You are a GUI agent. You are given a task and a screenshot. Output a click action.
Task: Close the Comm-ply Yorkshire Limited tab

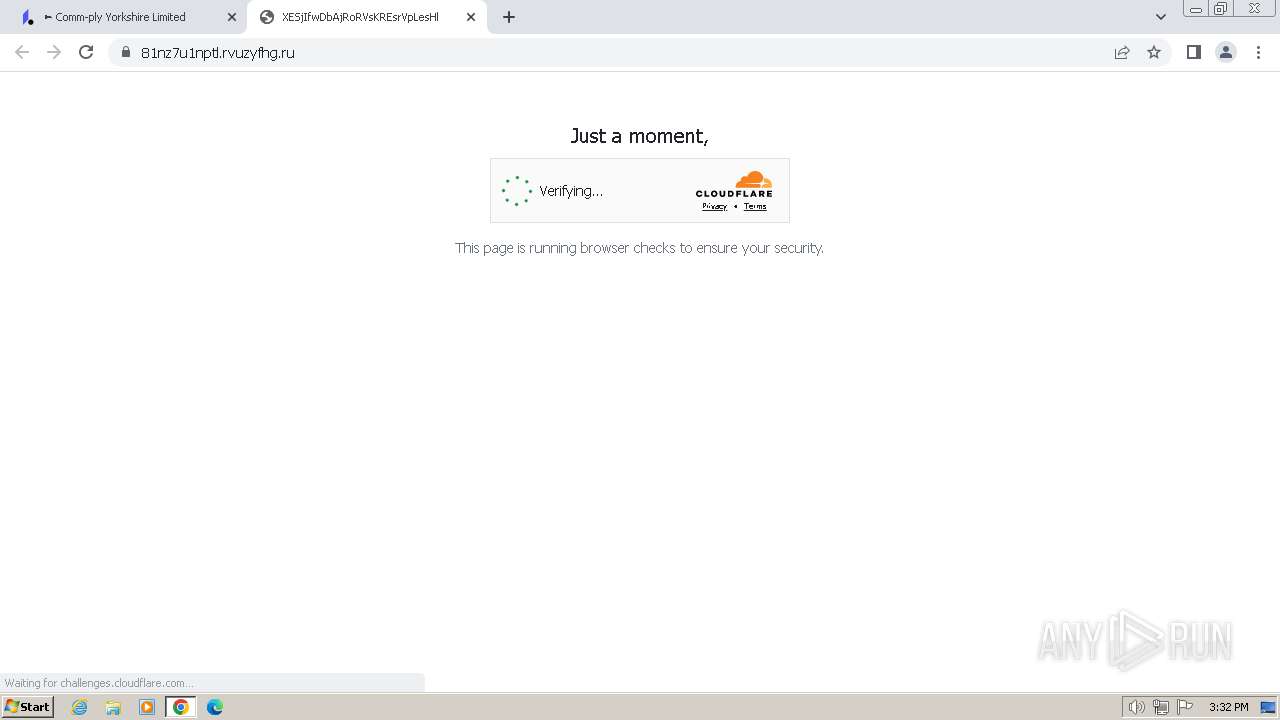(232, 17)
